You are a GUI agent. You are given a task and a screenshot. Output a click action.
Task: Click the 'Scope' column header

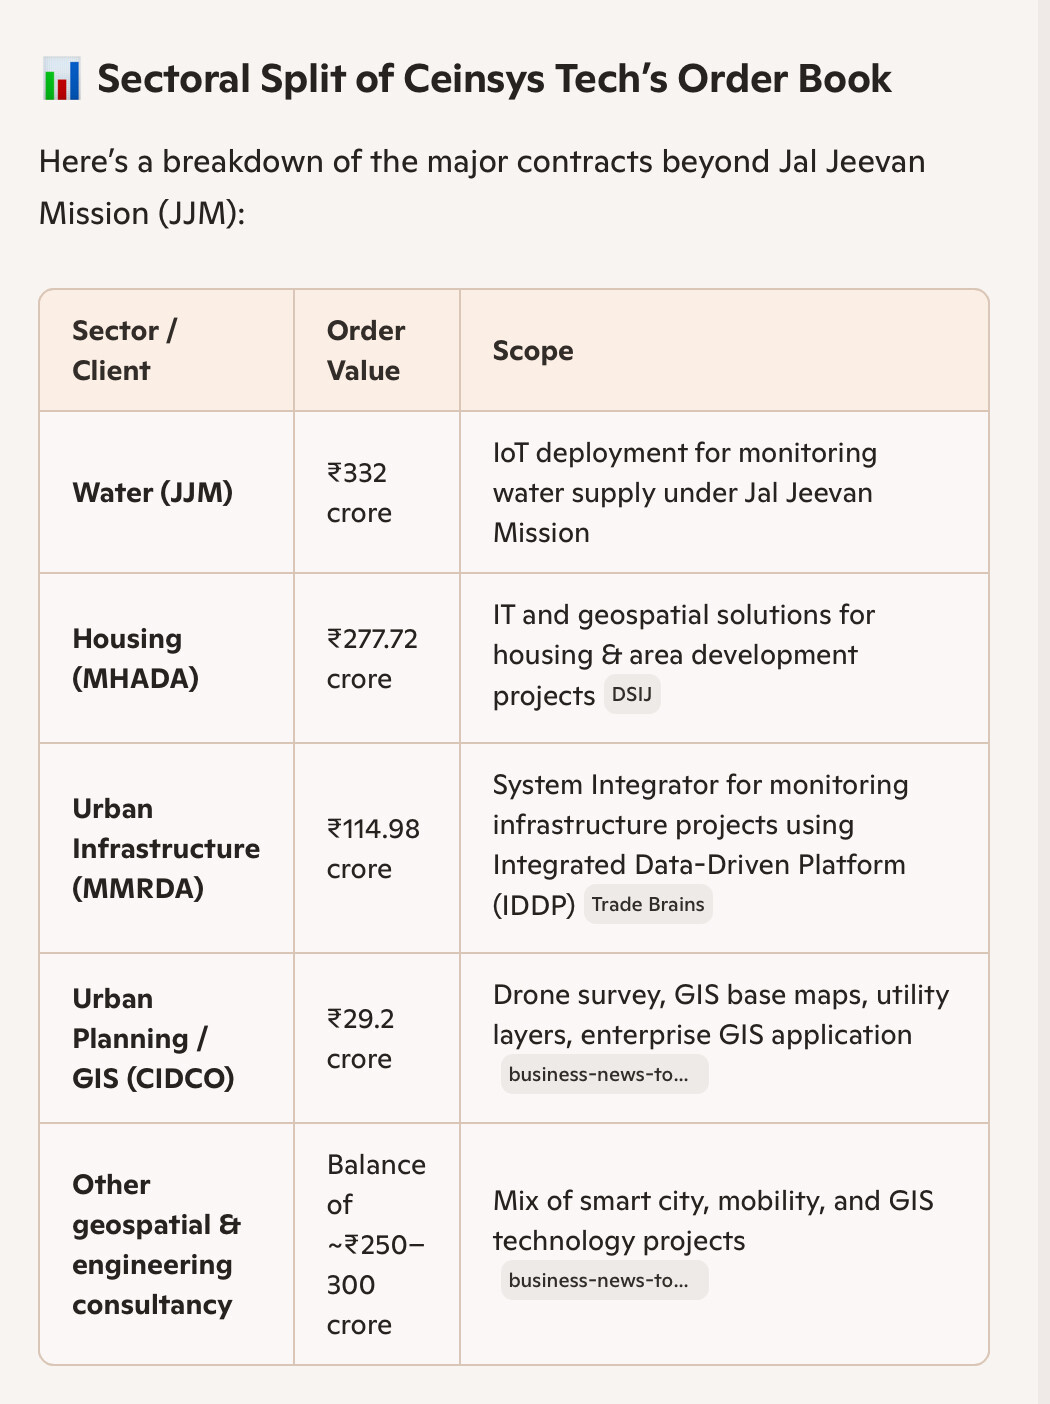click(x=533, y=351)
